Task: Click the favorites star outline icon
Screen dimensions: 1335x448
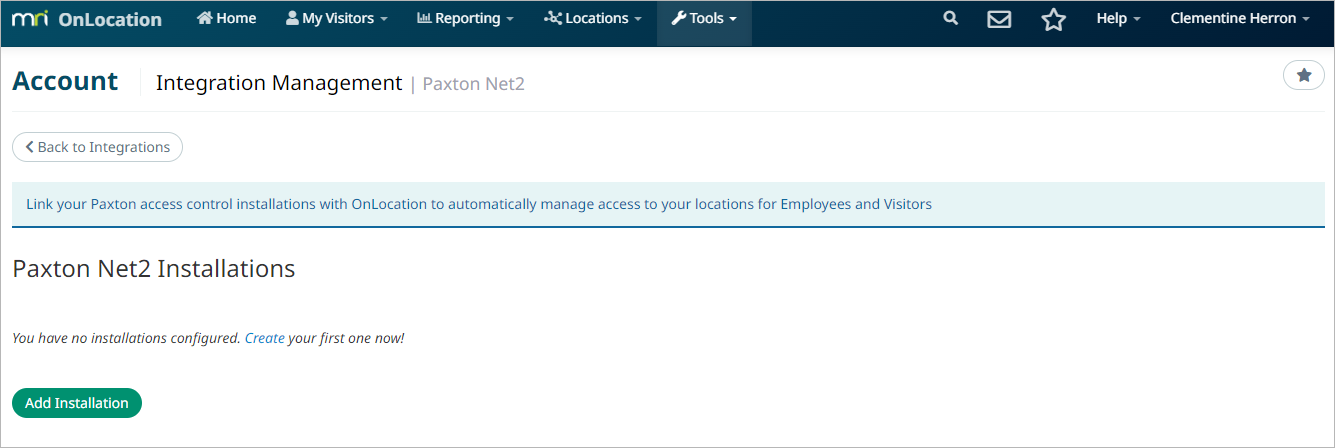Action: (1053, 19)
